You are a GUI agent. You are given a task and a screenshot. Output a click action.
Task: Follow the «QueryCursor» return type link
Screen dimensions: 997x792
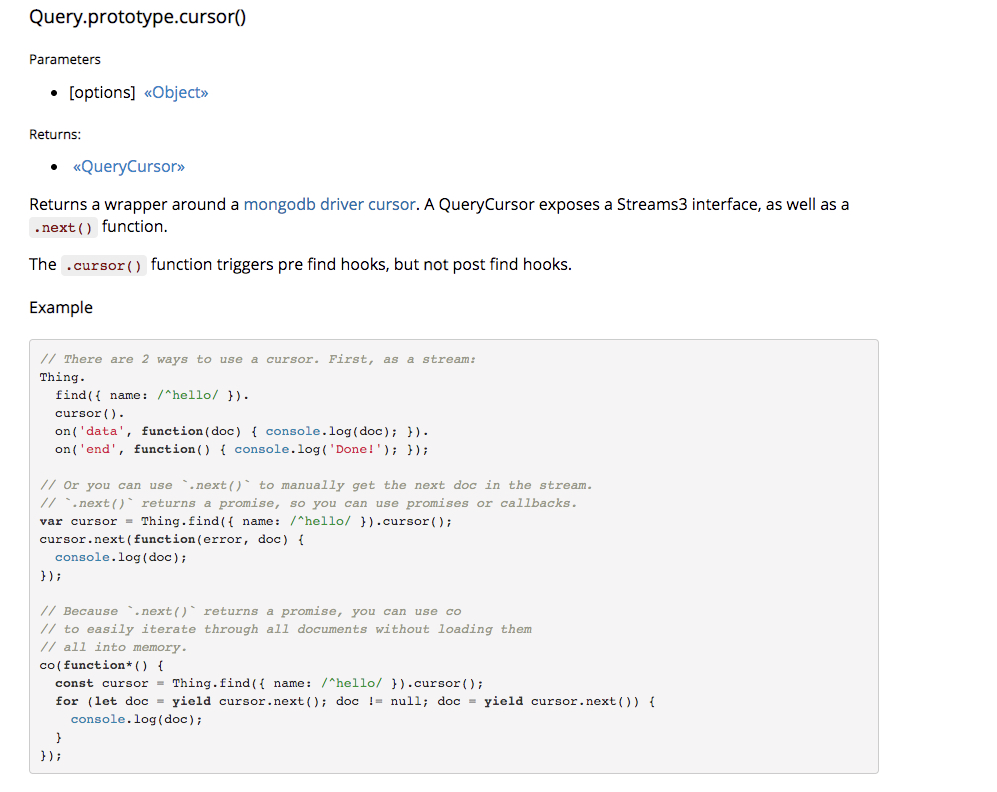coord(129,166)
